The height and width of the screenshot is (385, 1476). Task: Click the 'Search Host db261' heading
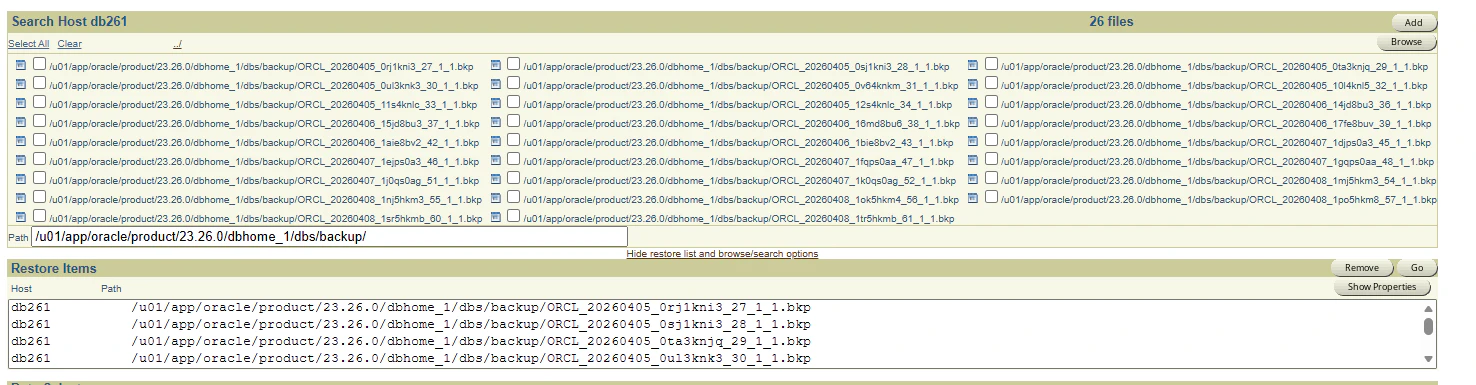69,21
